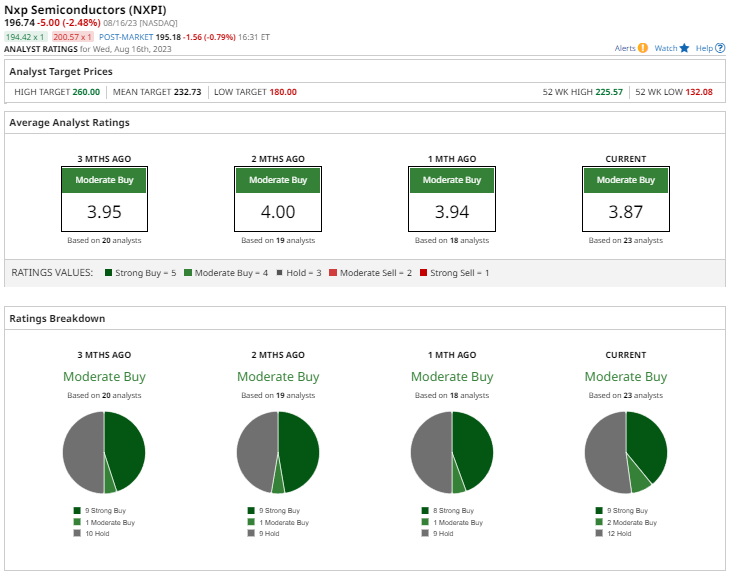This screenshot has height=581, width=731.
Task: Click the 3 Mths Ago Moderate Buy badge
Action: click(x=104, y=180)
